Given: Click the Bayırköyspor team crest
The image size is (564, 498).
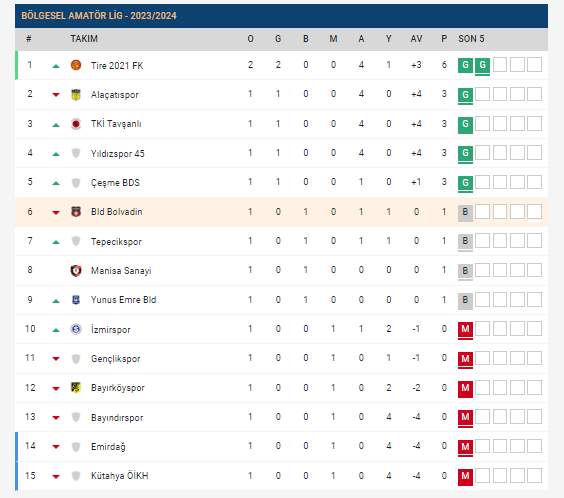Looking at the screenshot, I should tap(76, 388).
